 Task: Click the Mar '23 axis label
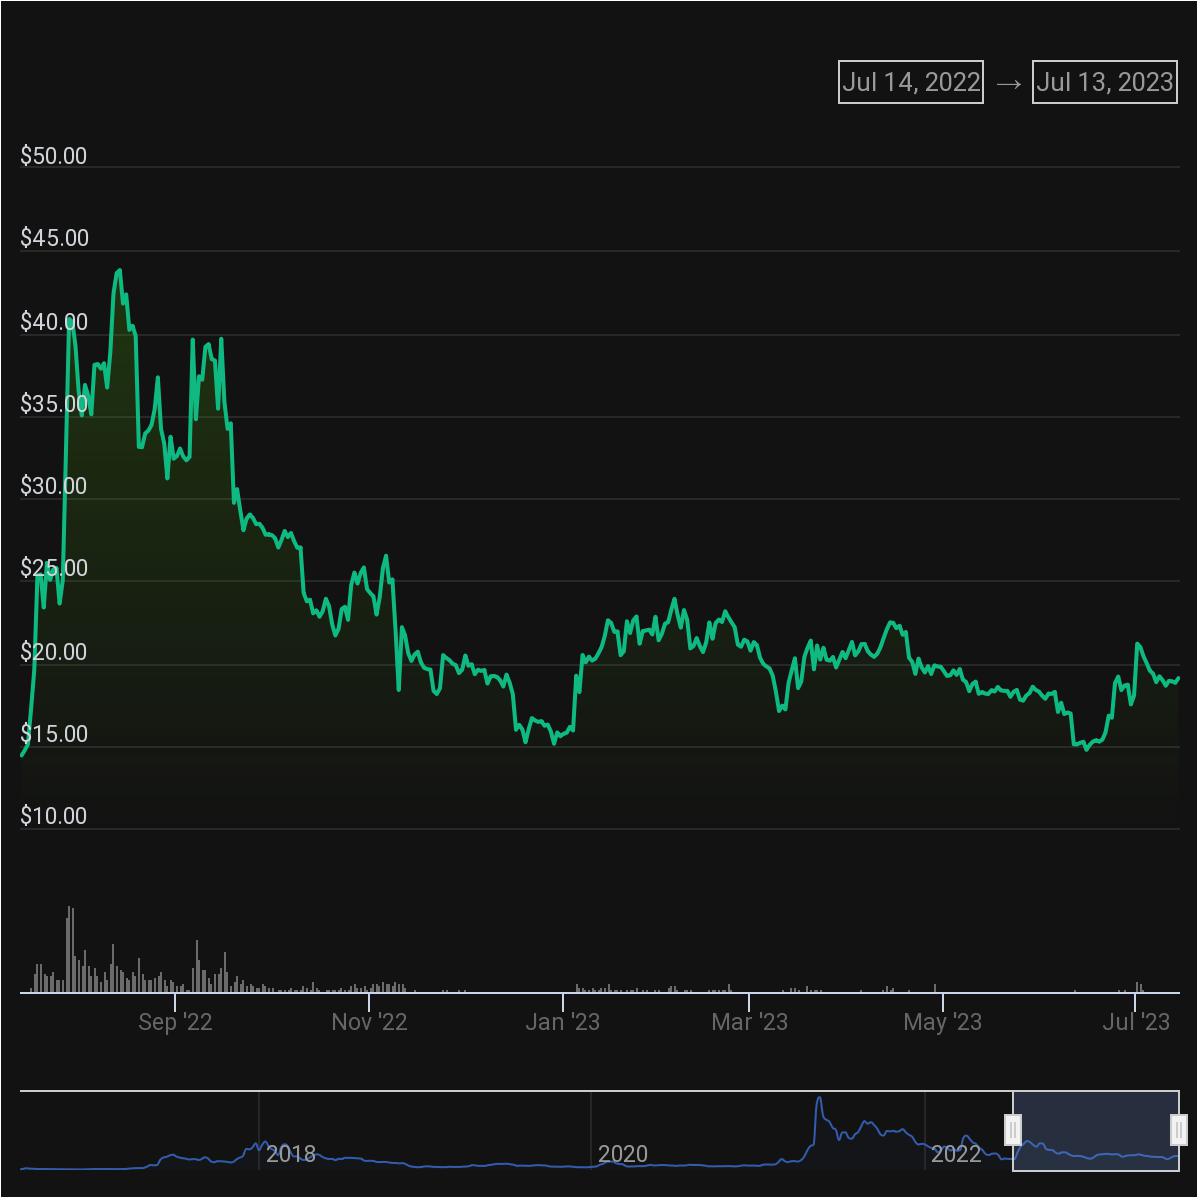point(749,1022)
